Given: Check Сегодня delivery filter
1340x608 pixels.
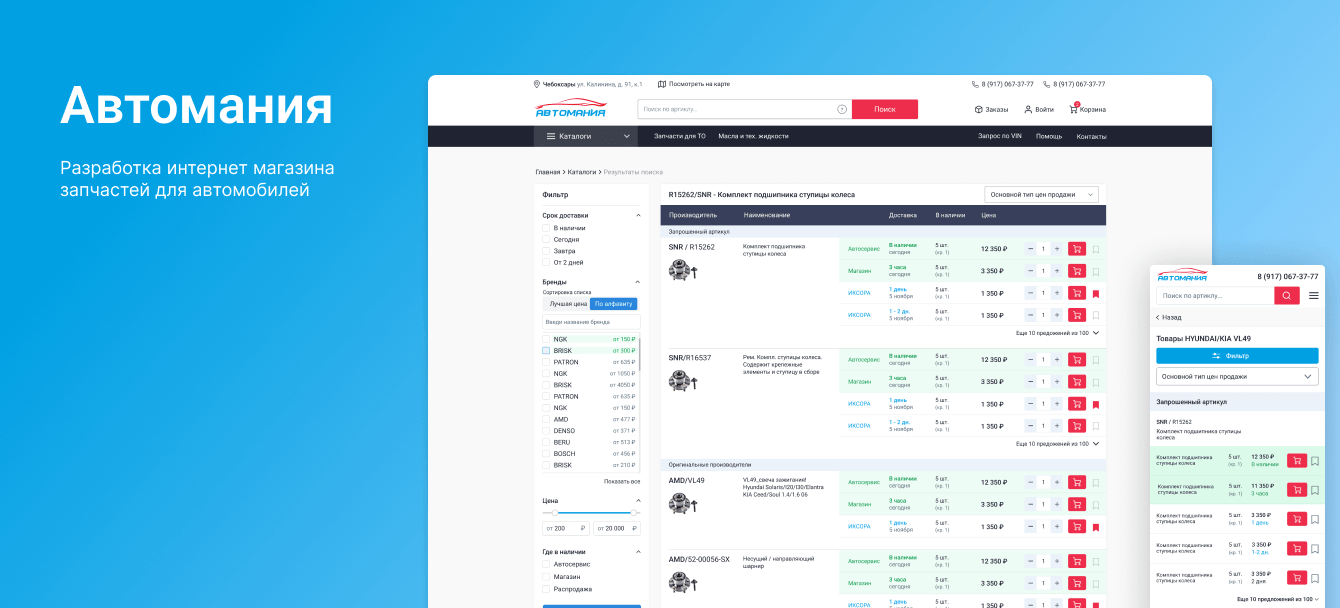Looking at the screenshot, I should coord(546,240).
